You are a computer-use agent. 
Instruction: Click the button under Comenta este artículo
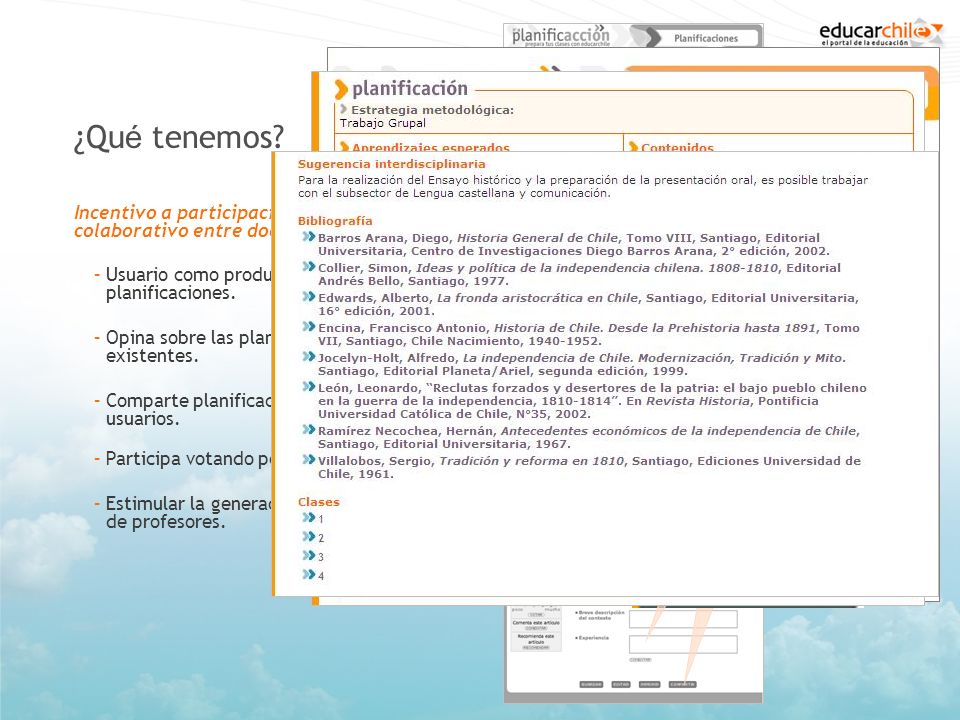[x=536, y=628]
